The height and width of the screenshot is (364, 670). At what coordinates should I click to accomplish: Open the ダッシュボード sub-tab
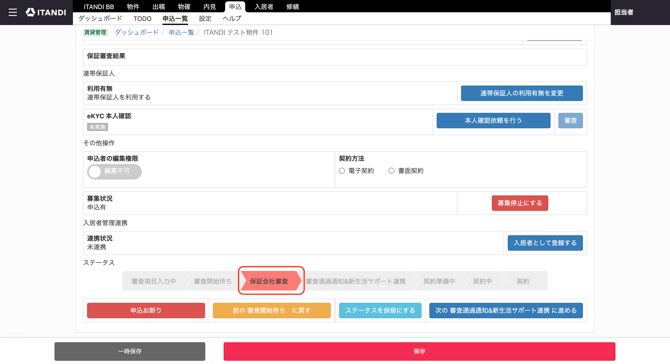click(100, 18)
